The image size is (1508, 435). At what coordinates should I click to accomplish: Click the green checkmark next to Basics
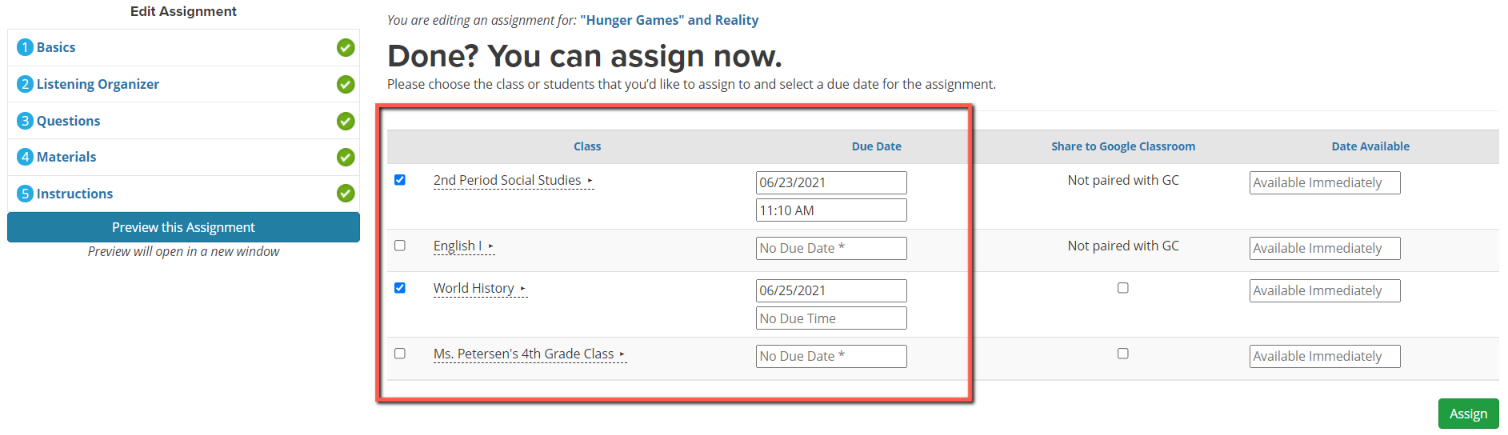[346, 47]
